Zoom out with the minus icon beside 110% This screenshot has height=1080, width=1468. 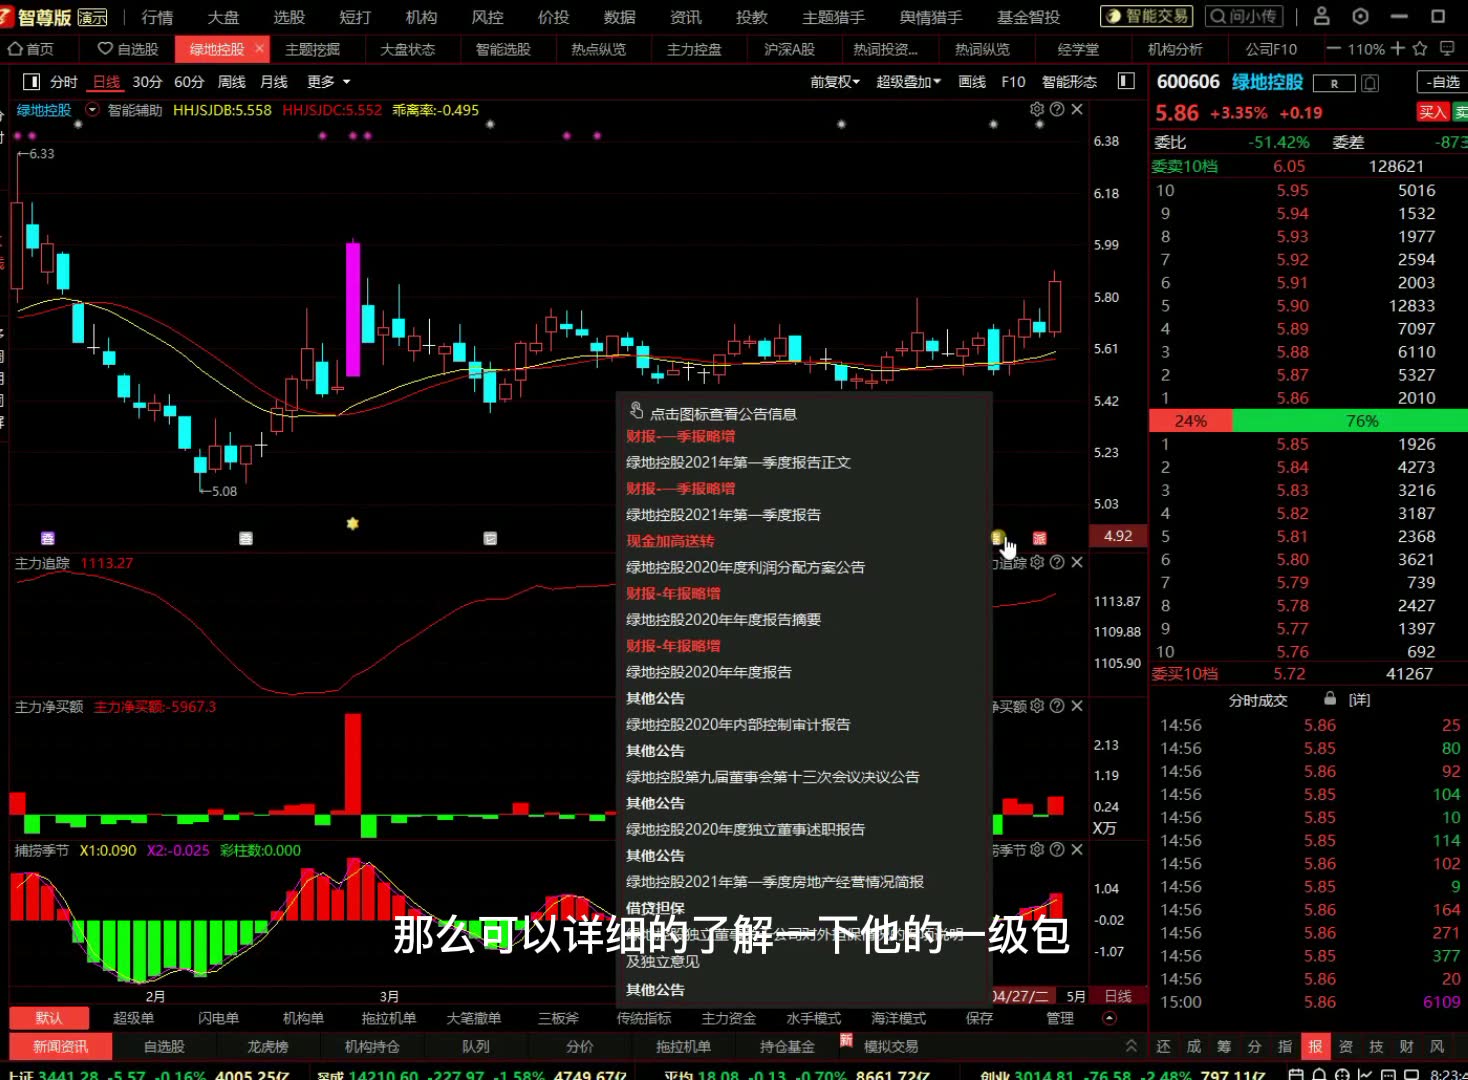click(1333, 48)
